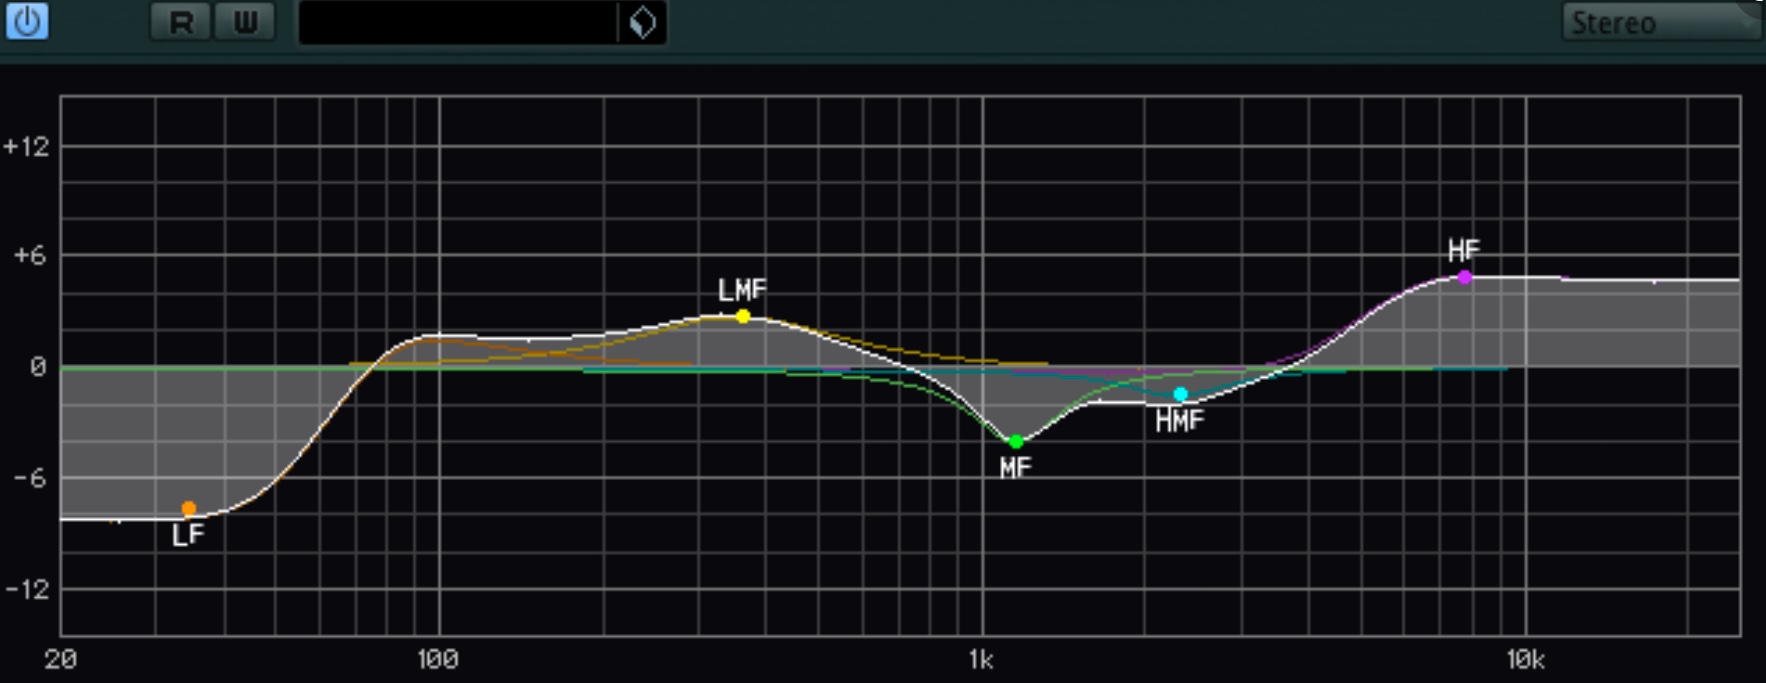This screenshot has width=1766, height=683.
Task: Enable Write automation with W button
Action: (245, 22)
